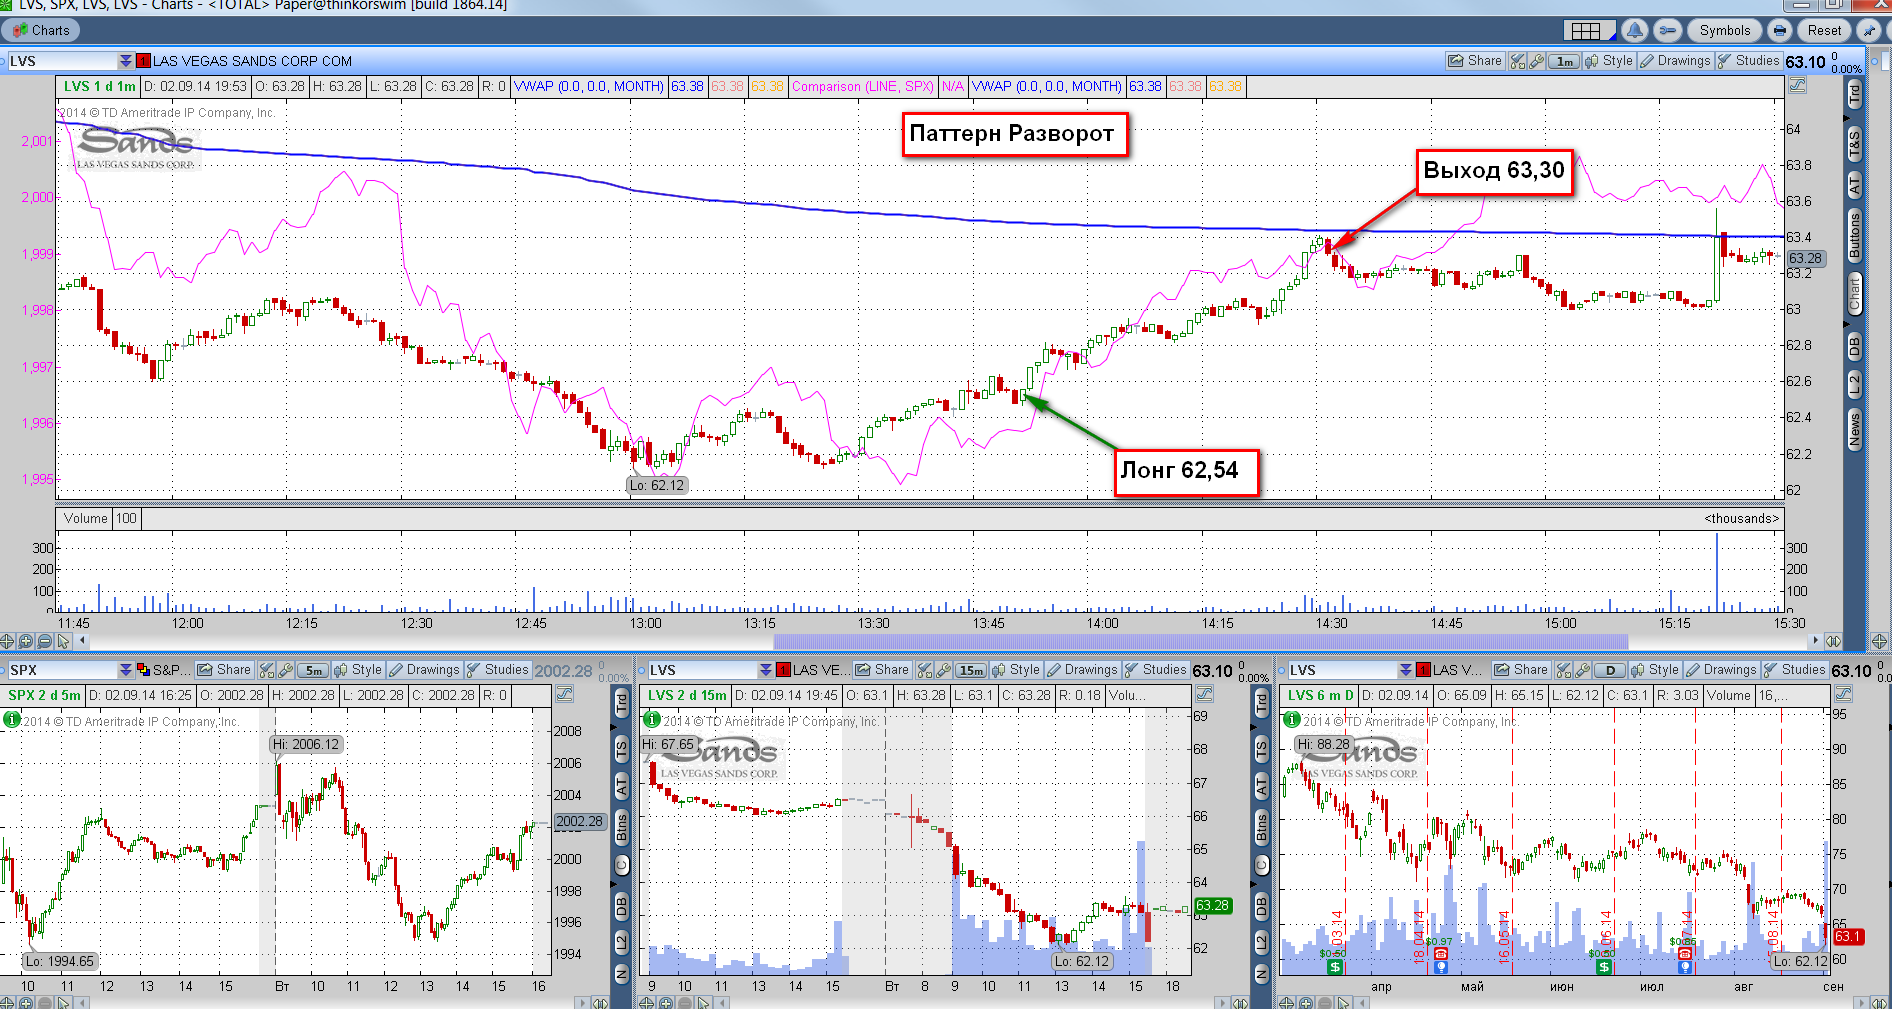This screenshot has height=1009, width=1892.
Task: Expand the SPX symbol dropdown
Action: pos(125,670)
